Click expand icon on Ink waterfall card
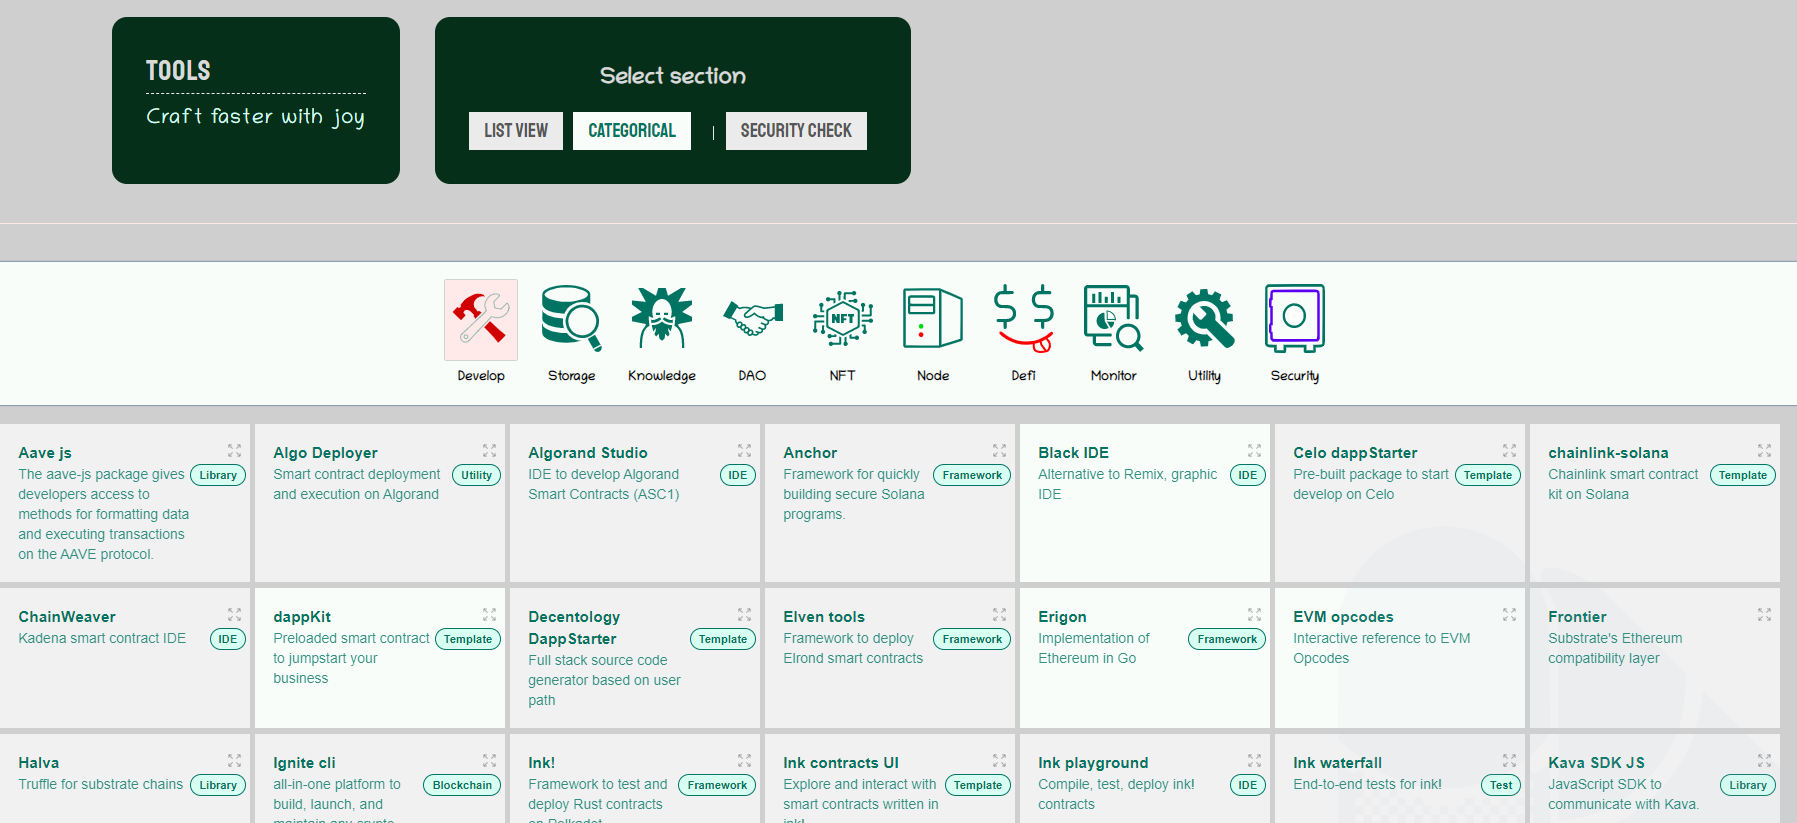The image size is (1797, 823). (1509, 761)
